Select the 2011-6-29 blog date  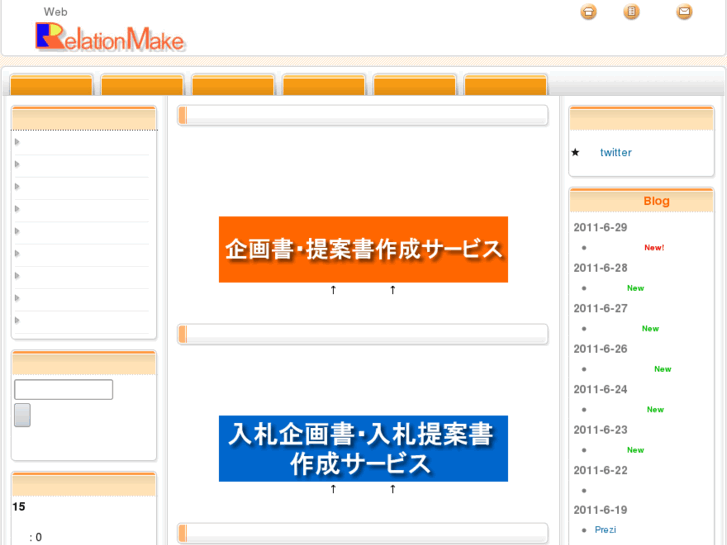tap(600, 227)
